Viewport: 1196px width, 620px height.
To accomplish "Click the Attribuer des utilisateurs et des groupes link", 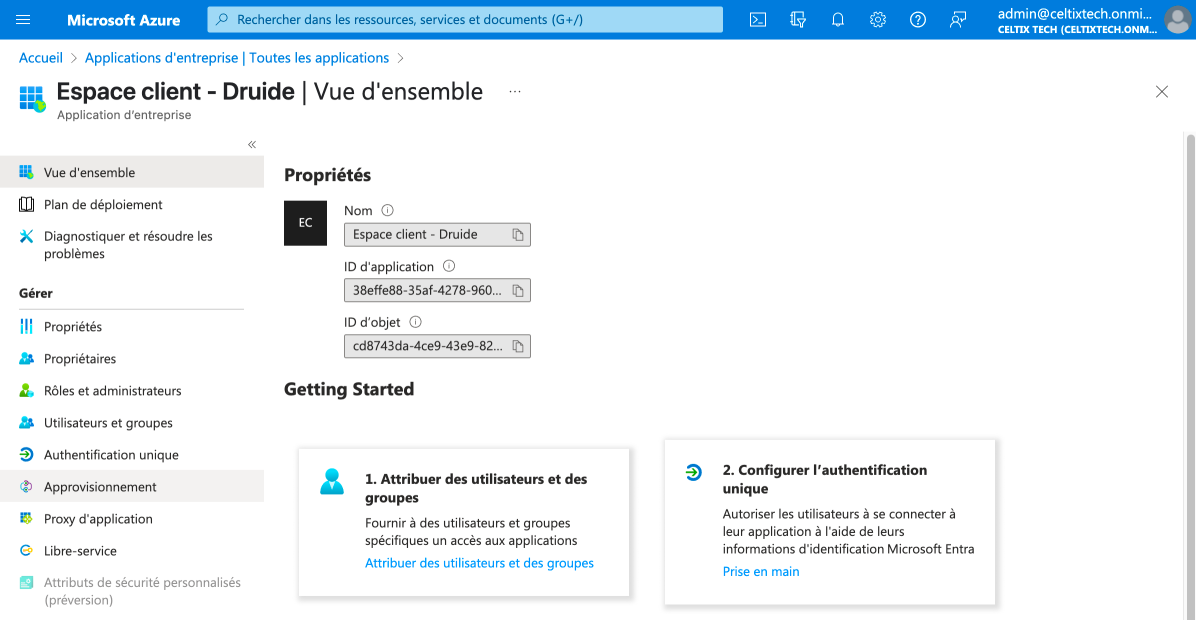I will point(479,563).
